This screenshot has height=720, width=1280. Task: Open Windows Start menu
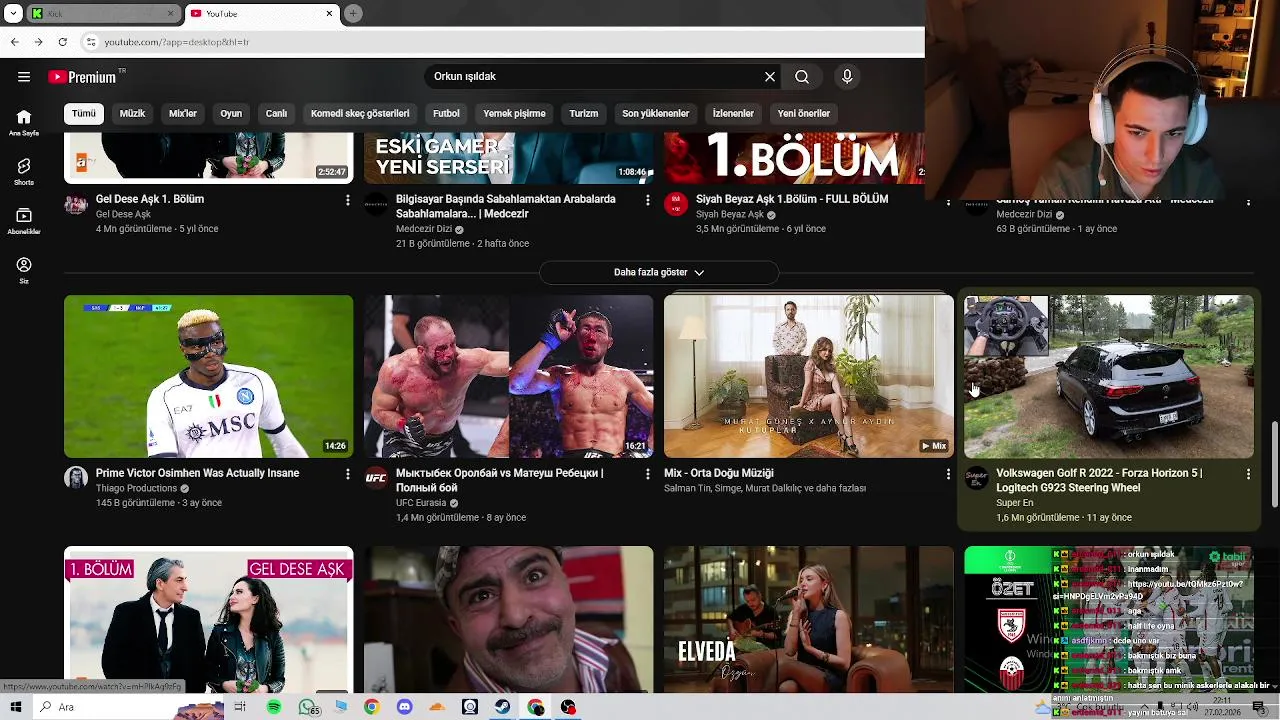(15, 707)
